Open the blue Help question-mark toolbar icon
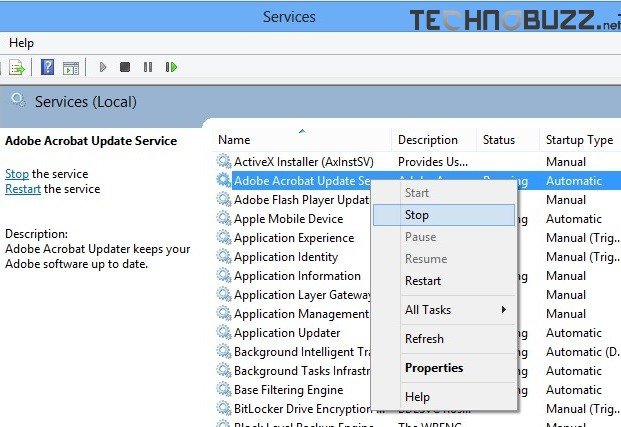Screen dimensions: 621x427 coord(47,67)
